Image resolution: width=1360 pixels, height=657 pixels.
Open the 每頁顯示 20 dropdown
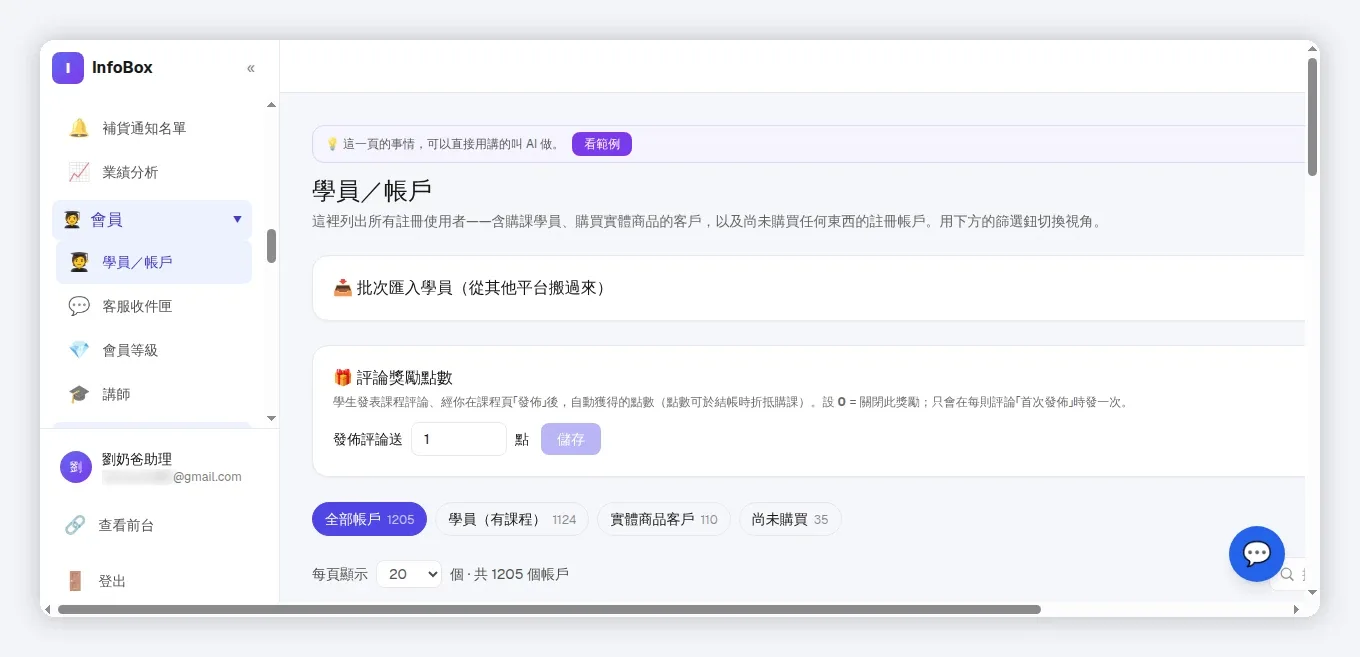pos(409,574)
